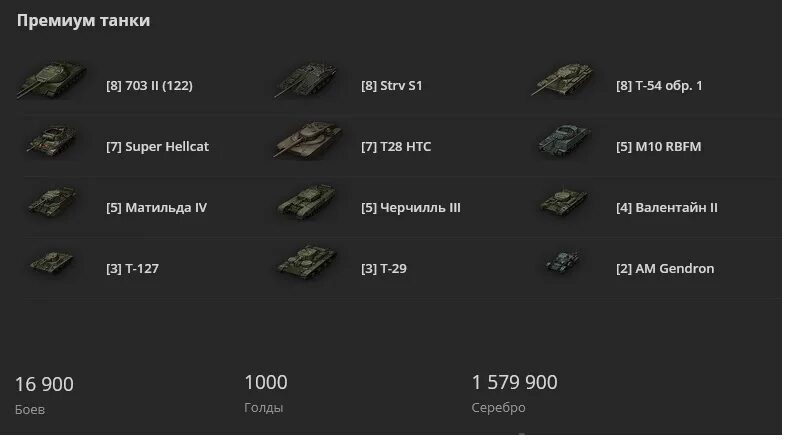Click the Валентайн II tank icon
794x441 pixels.
564,205
